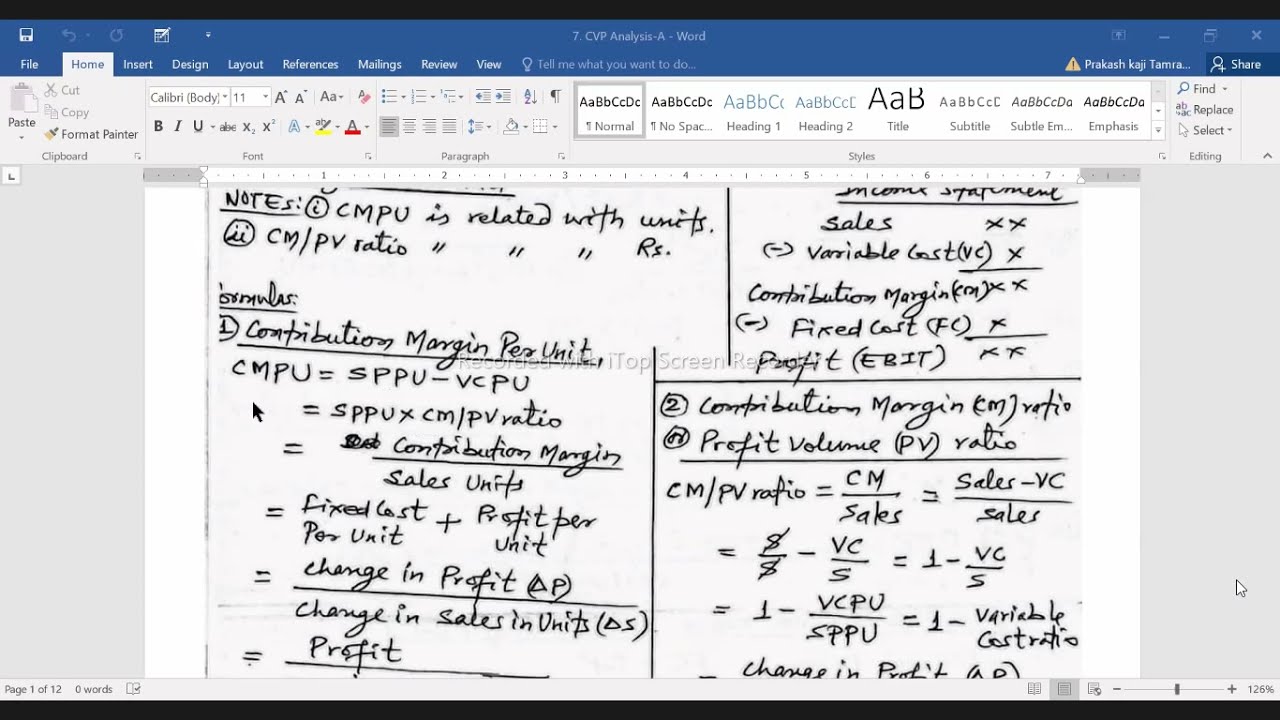Screen dimensions: 1280x720
Task: Click Format Painter
Action: (91, 134)
